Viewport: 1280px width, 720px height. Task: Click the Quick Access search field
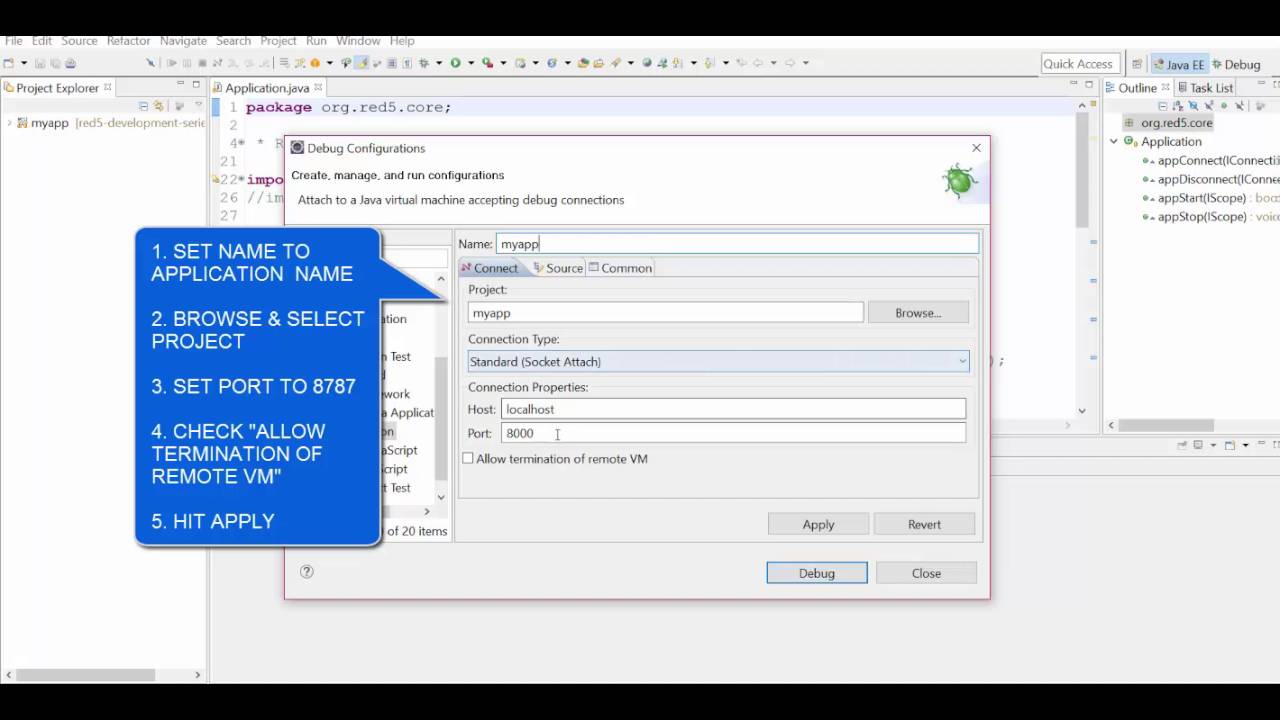(1078, 64)
